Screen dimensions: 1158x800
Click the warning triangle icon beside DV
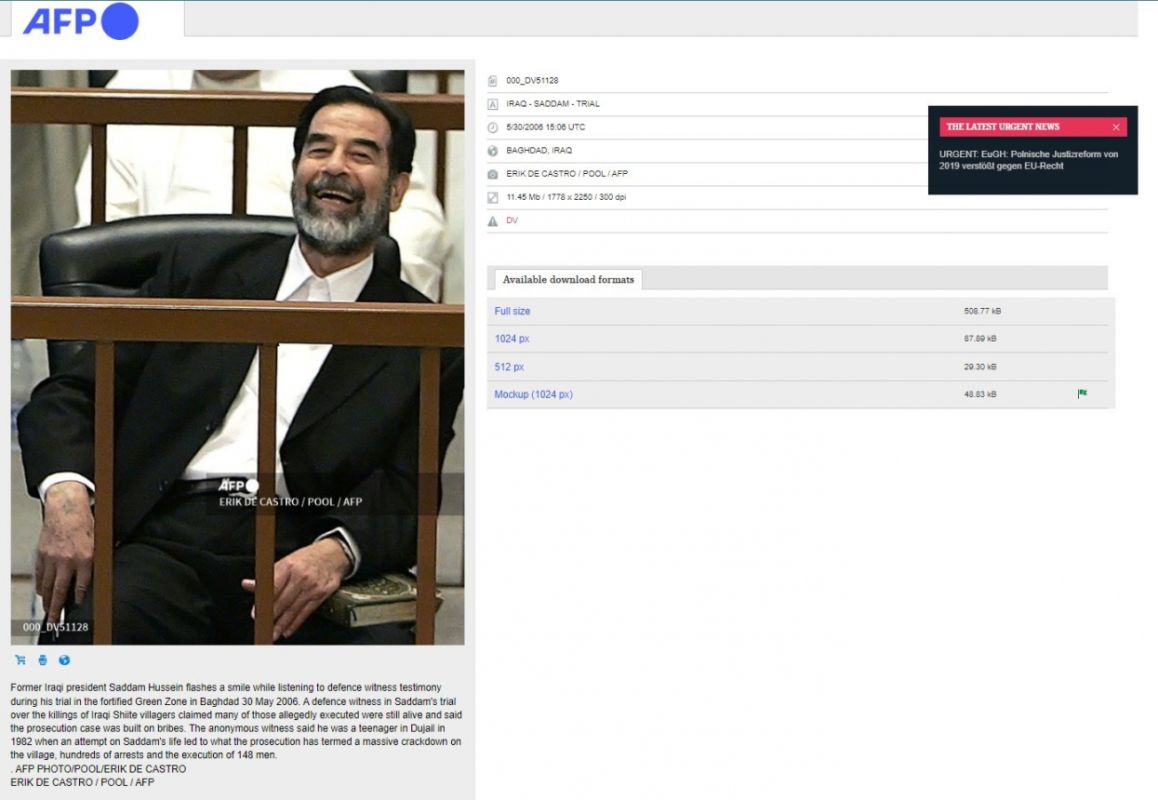coord(492,221)
